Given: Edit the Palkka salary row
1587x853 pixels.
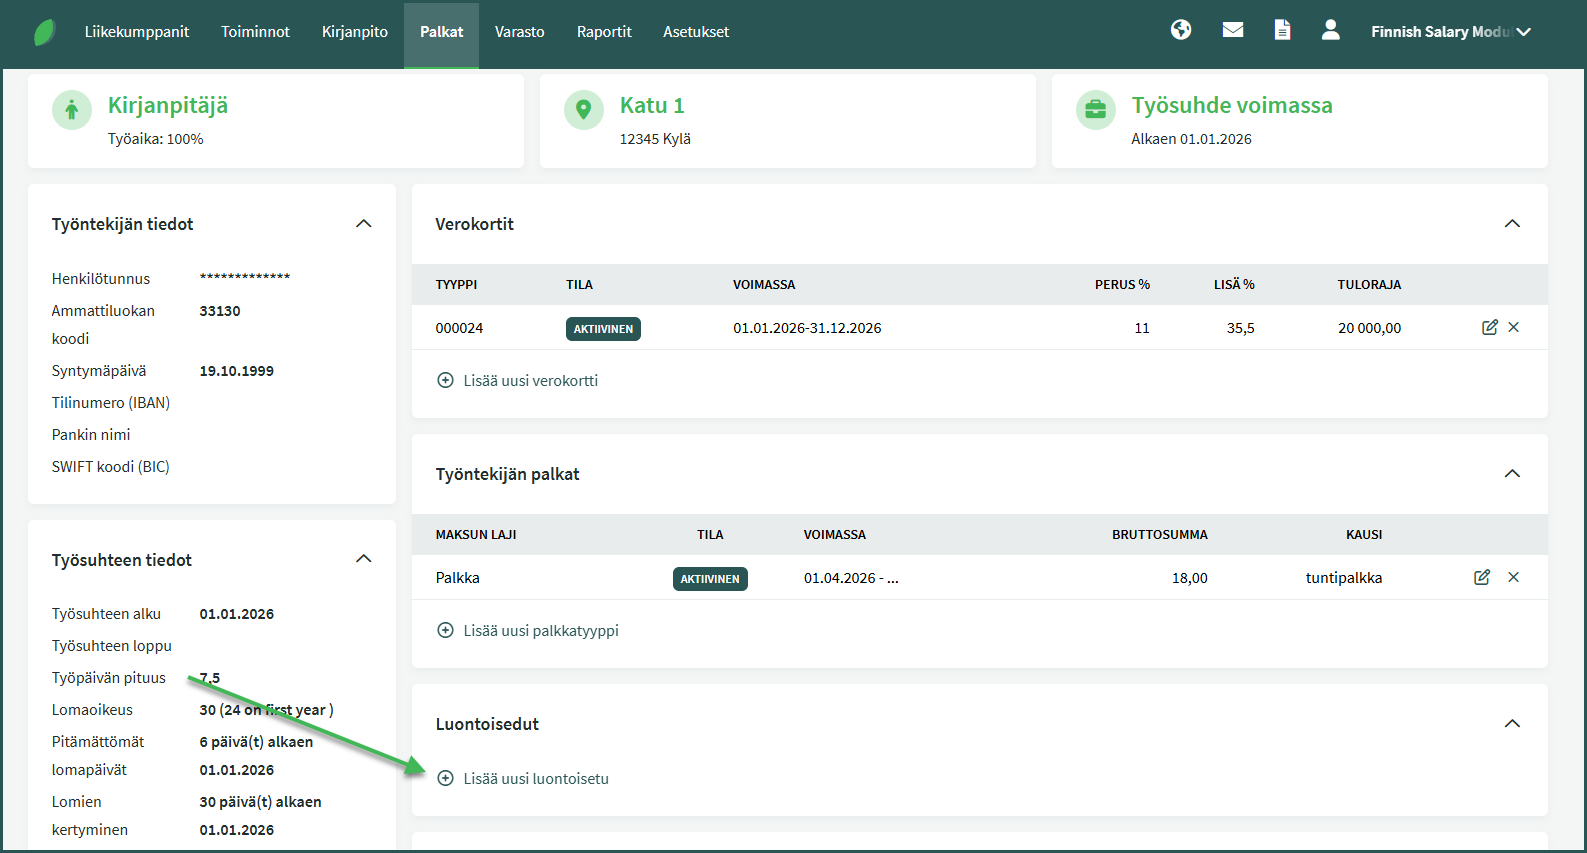Looking at the screenshot, I should click(x=1482, y=577).
